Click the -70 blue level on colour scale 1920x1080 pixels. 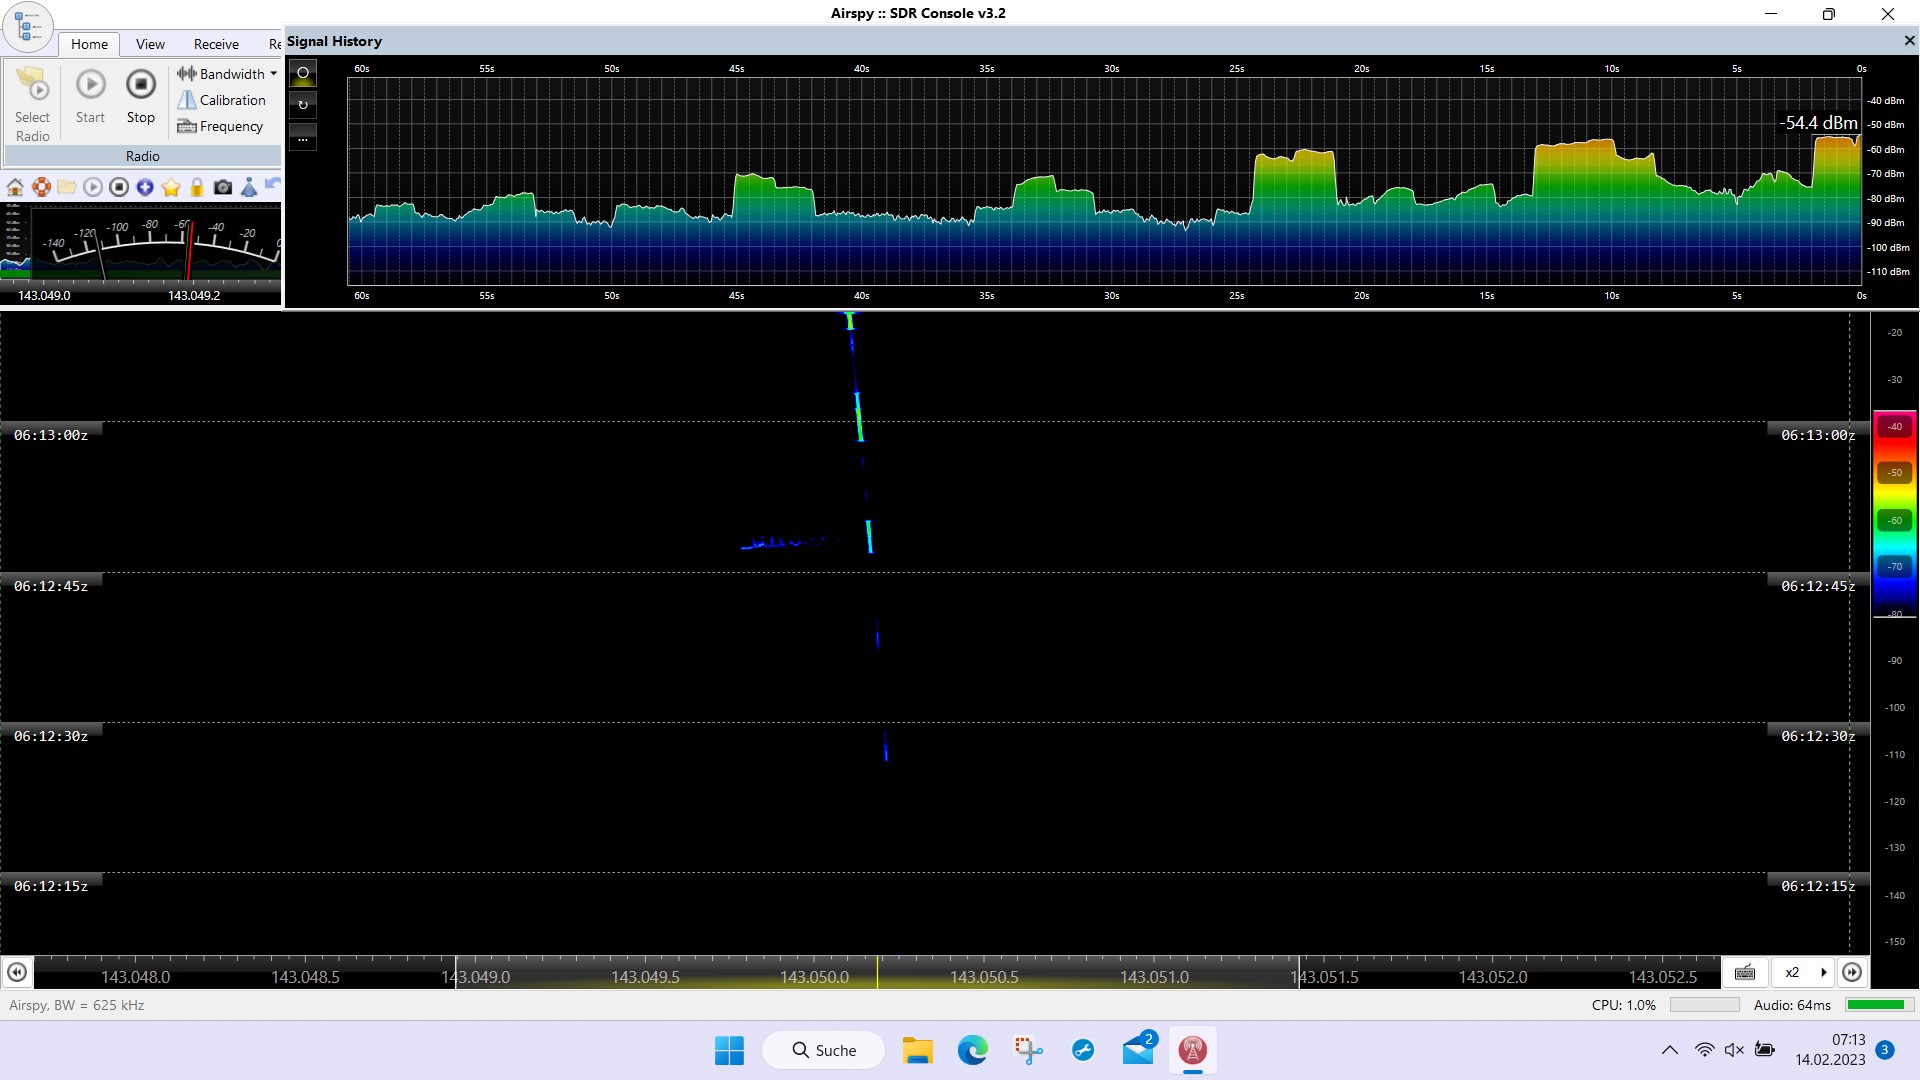1895,566
